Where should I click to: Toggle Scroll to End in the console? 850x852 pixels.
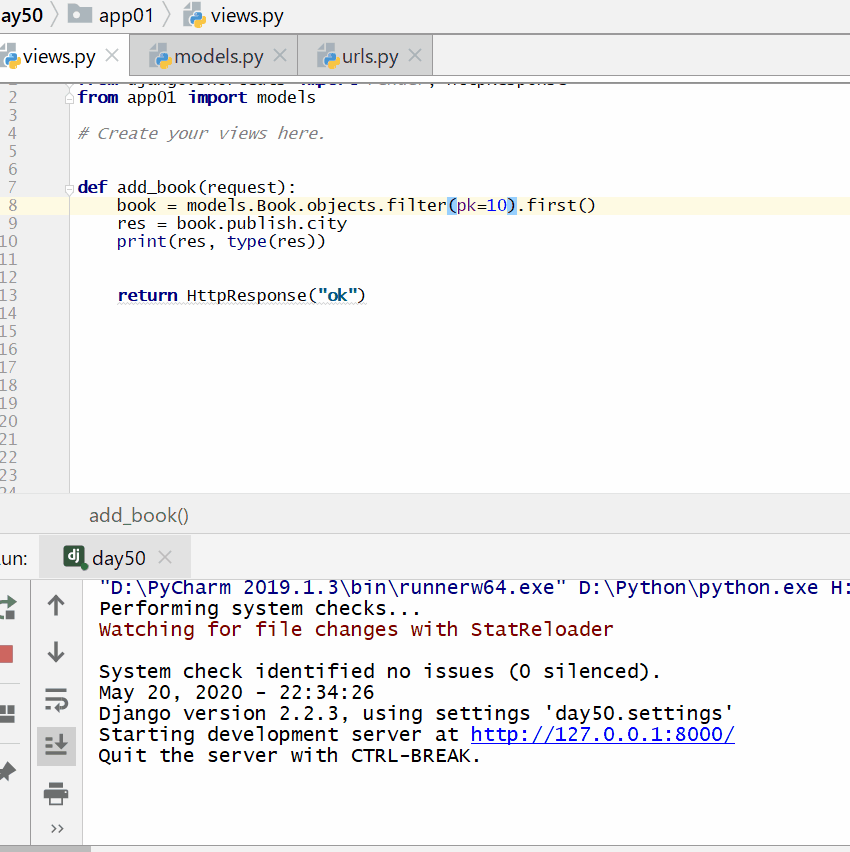click(56, 746)
